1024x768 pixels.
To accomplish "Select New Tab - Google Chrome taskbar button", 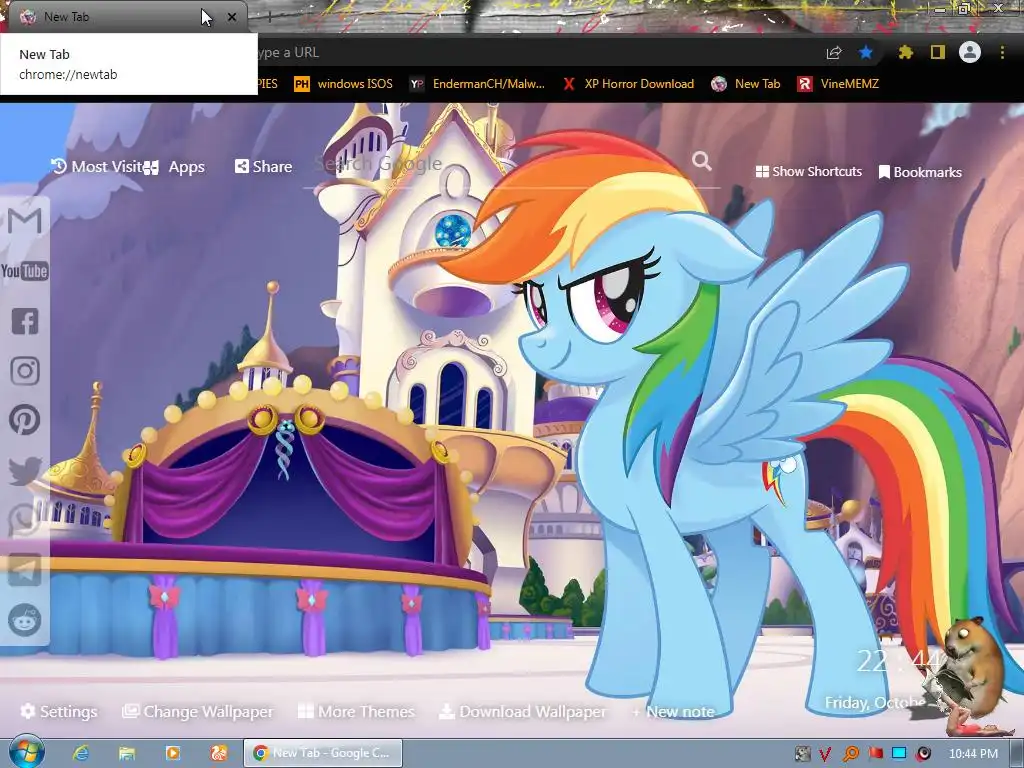I will (x=323, y=753).
